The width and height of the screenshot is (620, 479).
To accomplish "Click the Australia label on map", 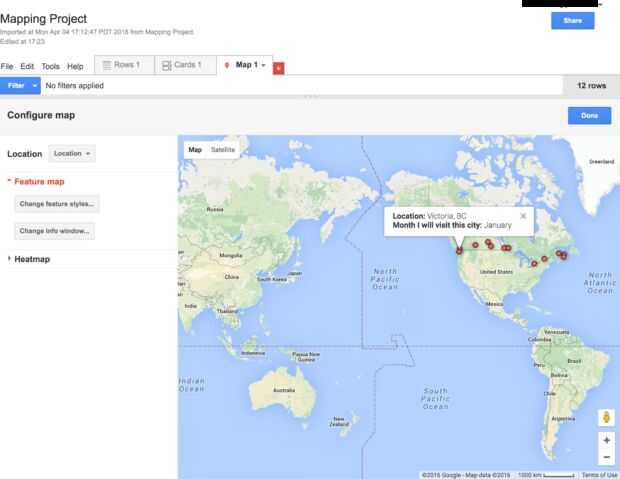I will coord(284,390).
